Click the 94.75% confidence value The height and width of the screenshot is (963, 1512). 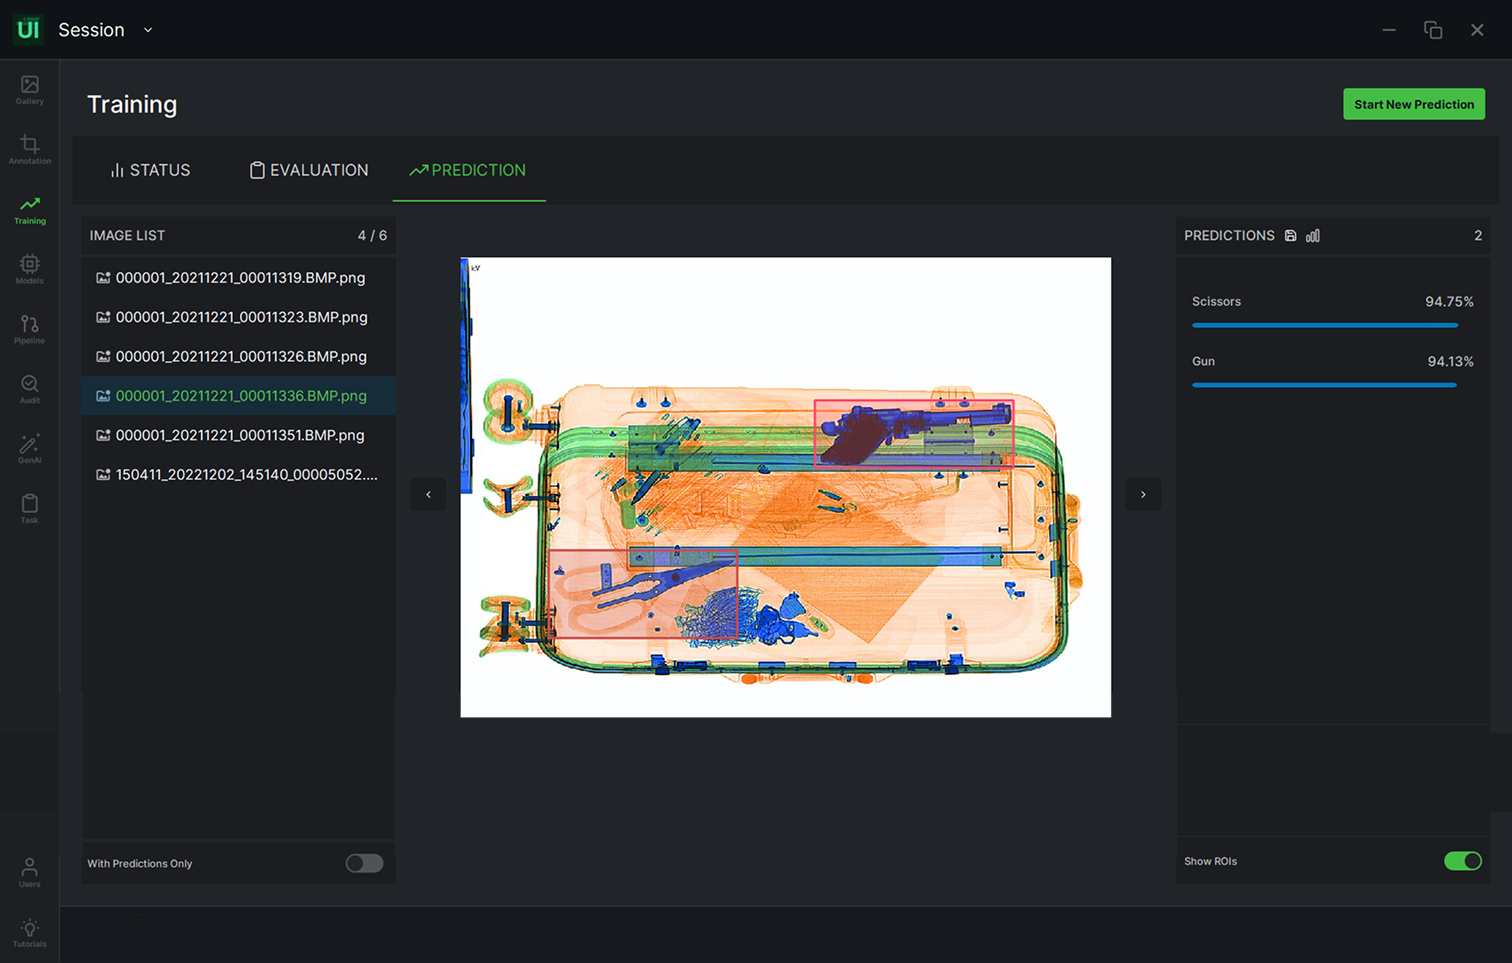click(1449, 301)
